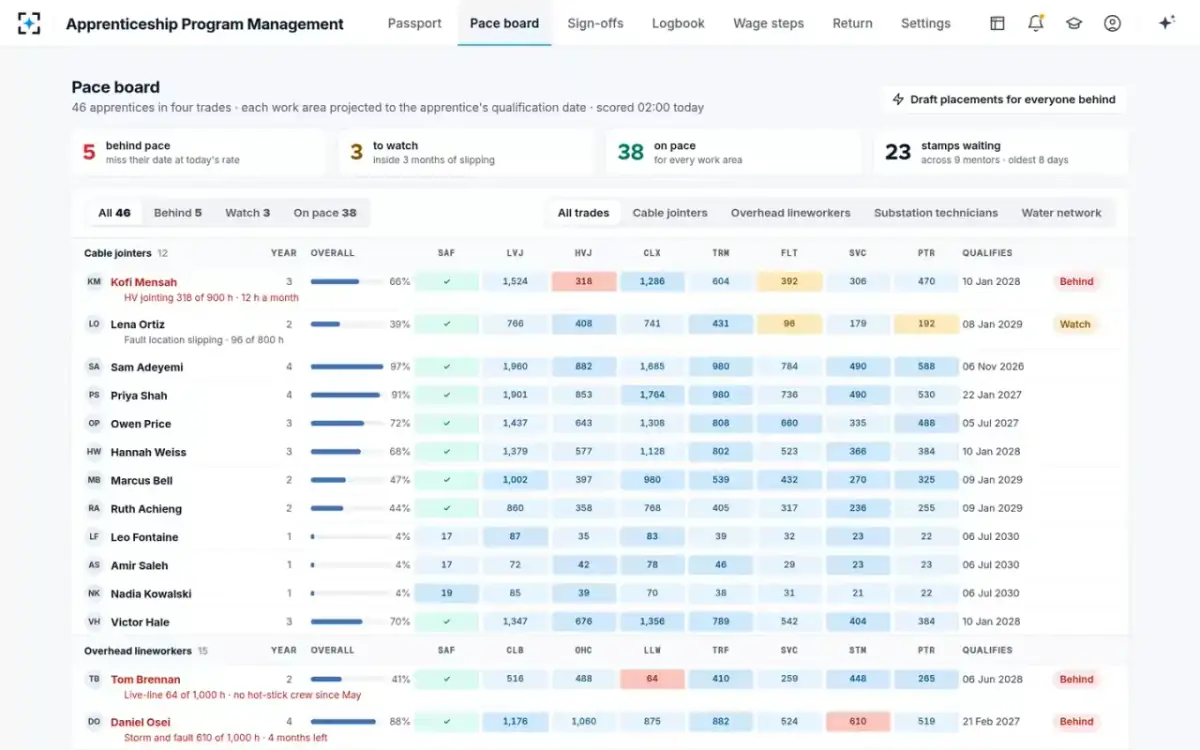The height and width of the screenshot is (750, 1200).
Task: Switch to the Passport tab
Action: point(415,23)
